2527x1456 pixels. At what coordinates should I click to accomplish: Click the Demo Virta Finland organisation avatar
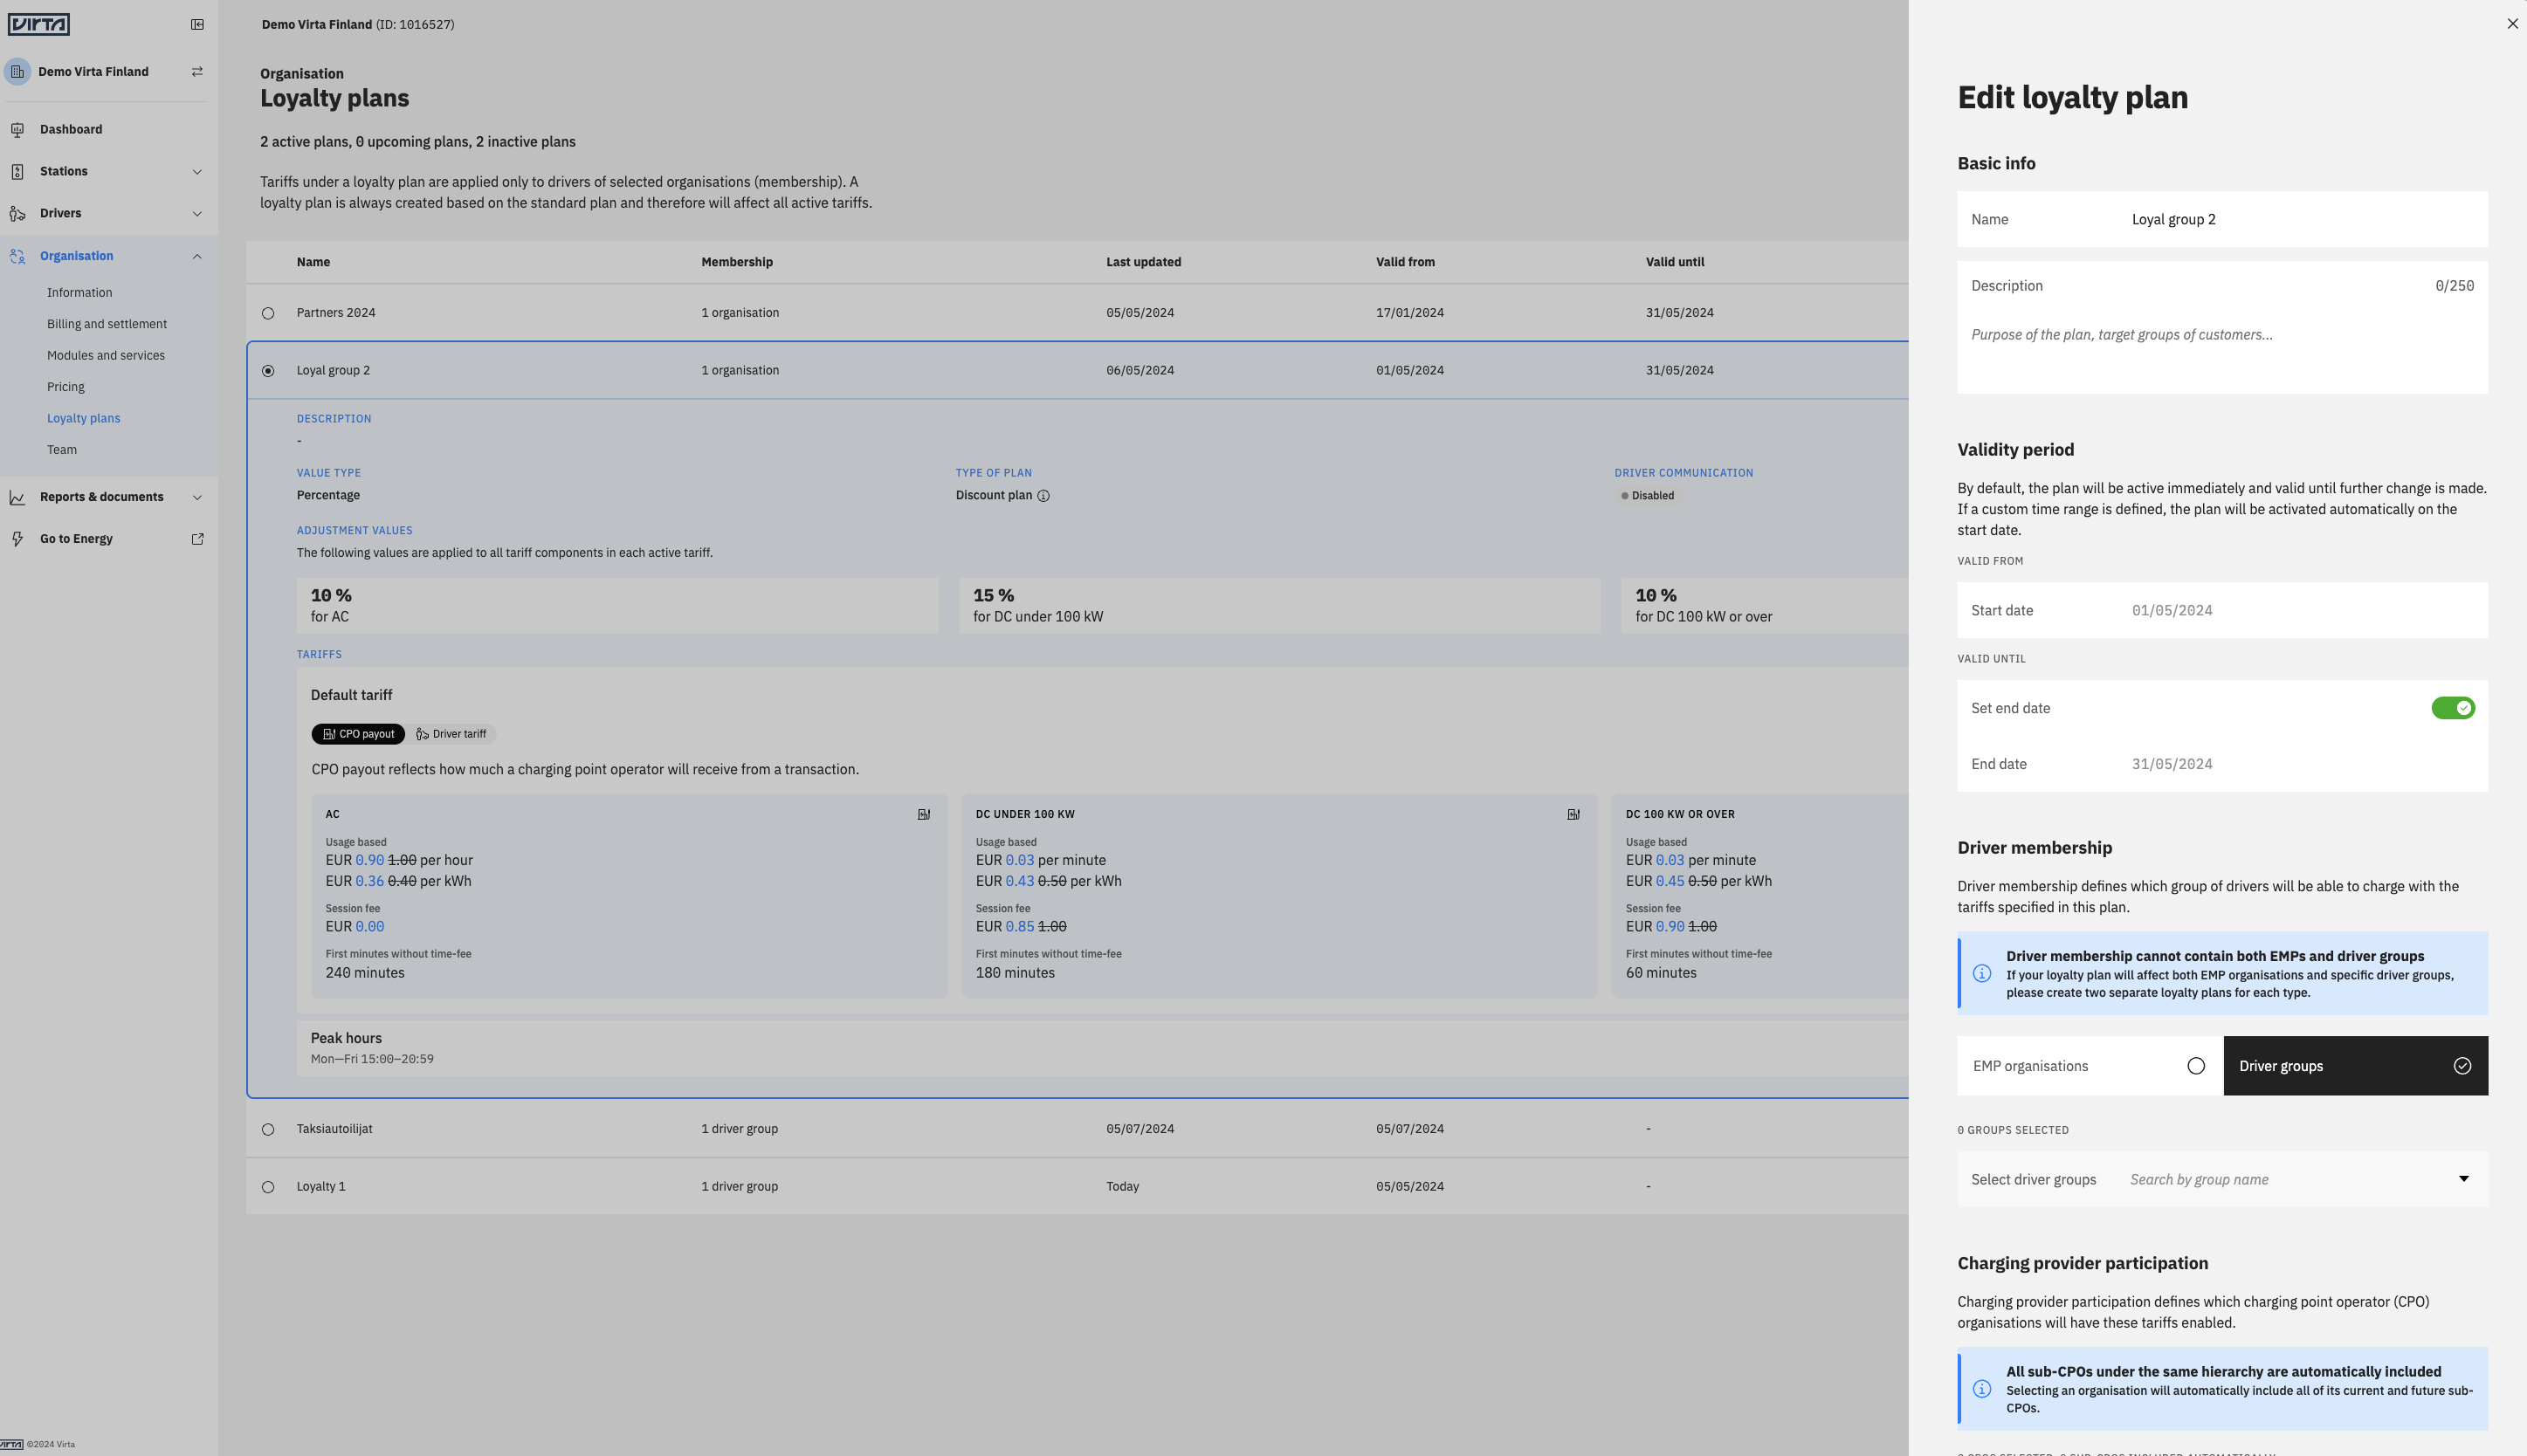[x=17, y=71]
